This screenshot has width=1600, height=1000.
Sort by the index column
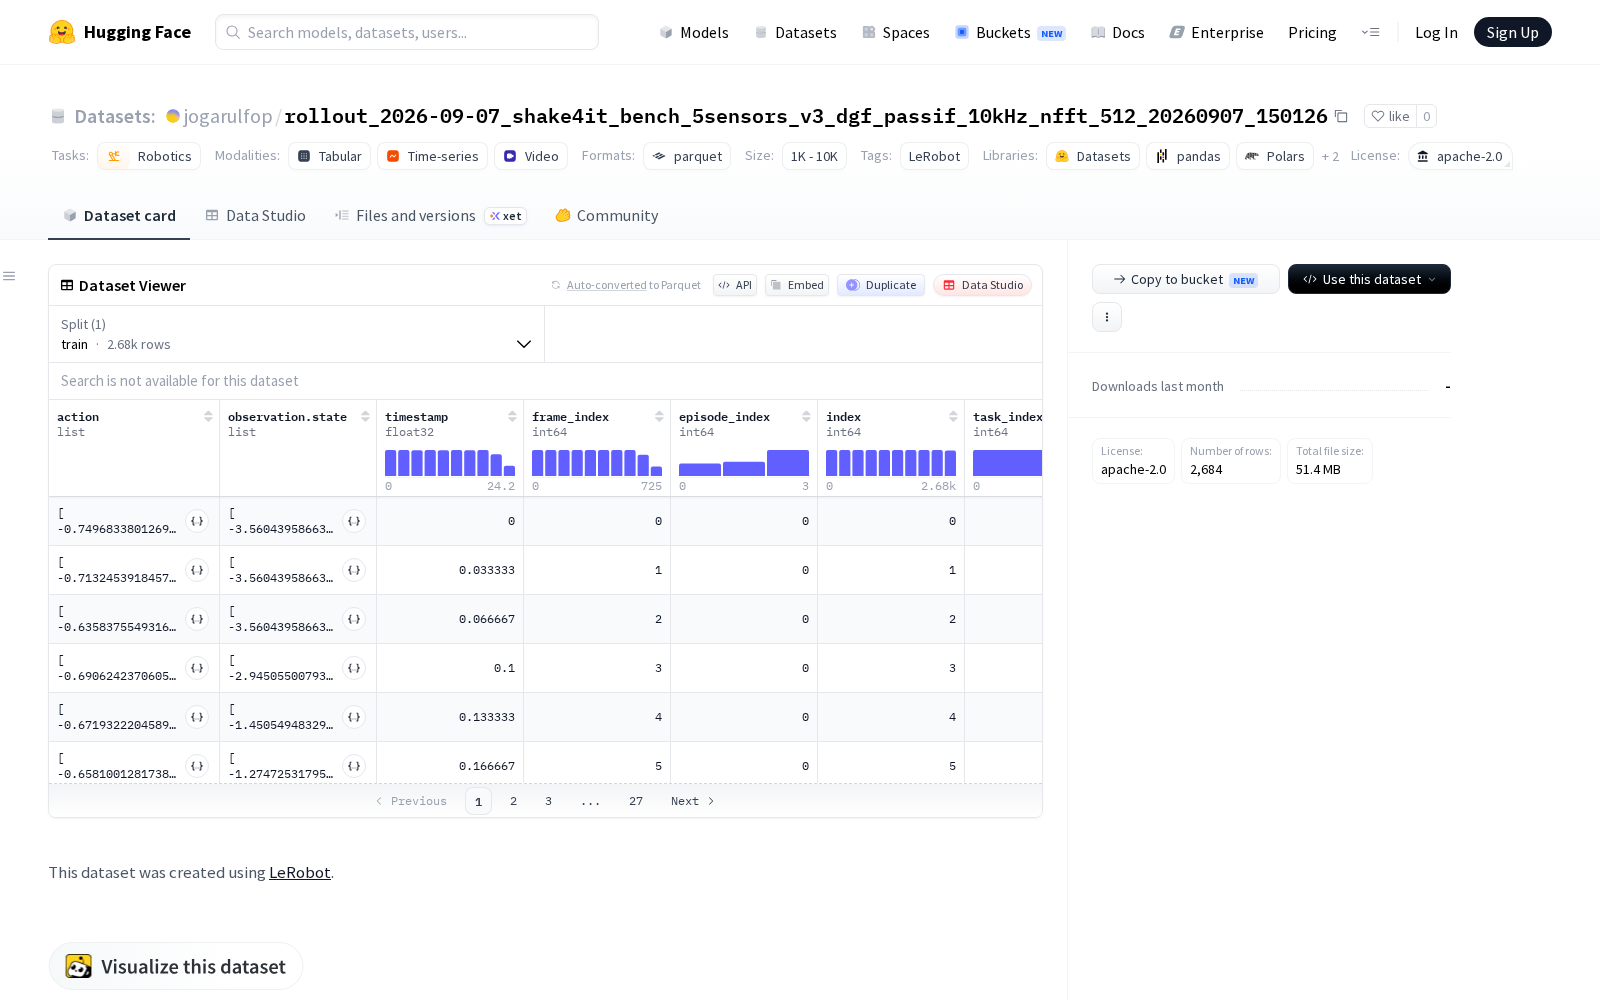953,417
